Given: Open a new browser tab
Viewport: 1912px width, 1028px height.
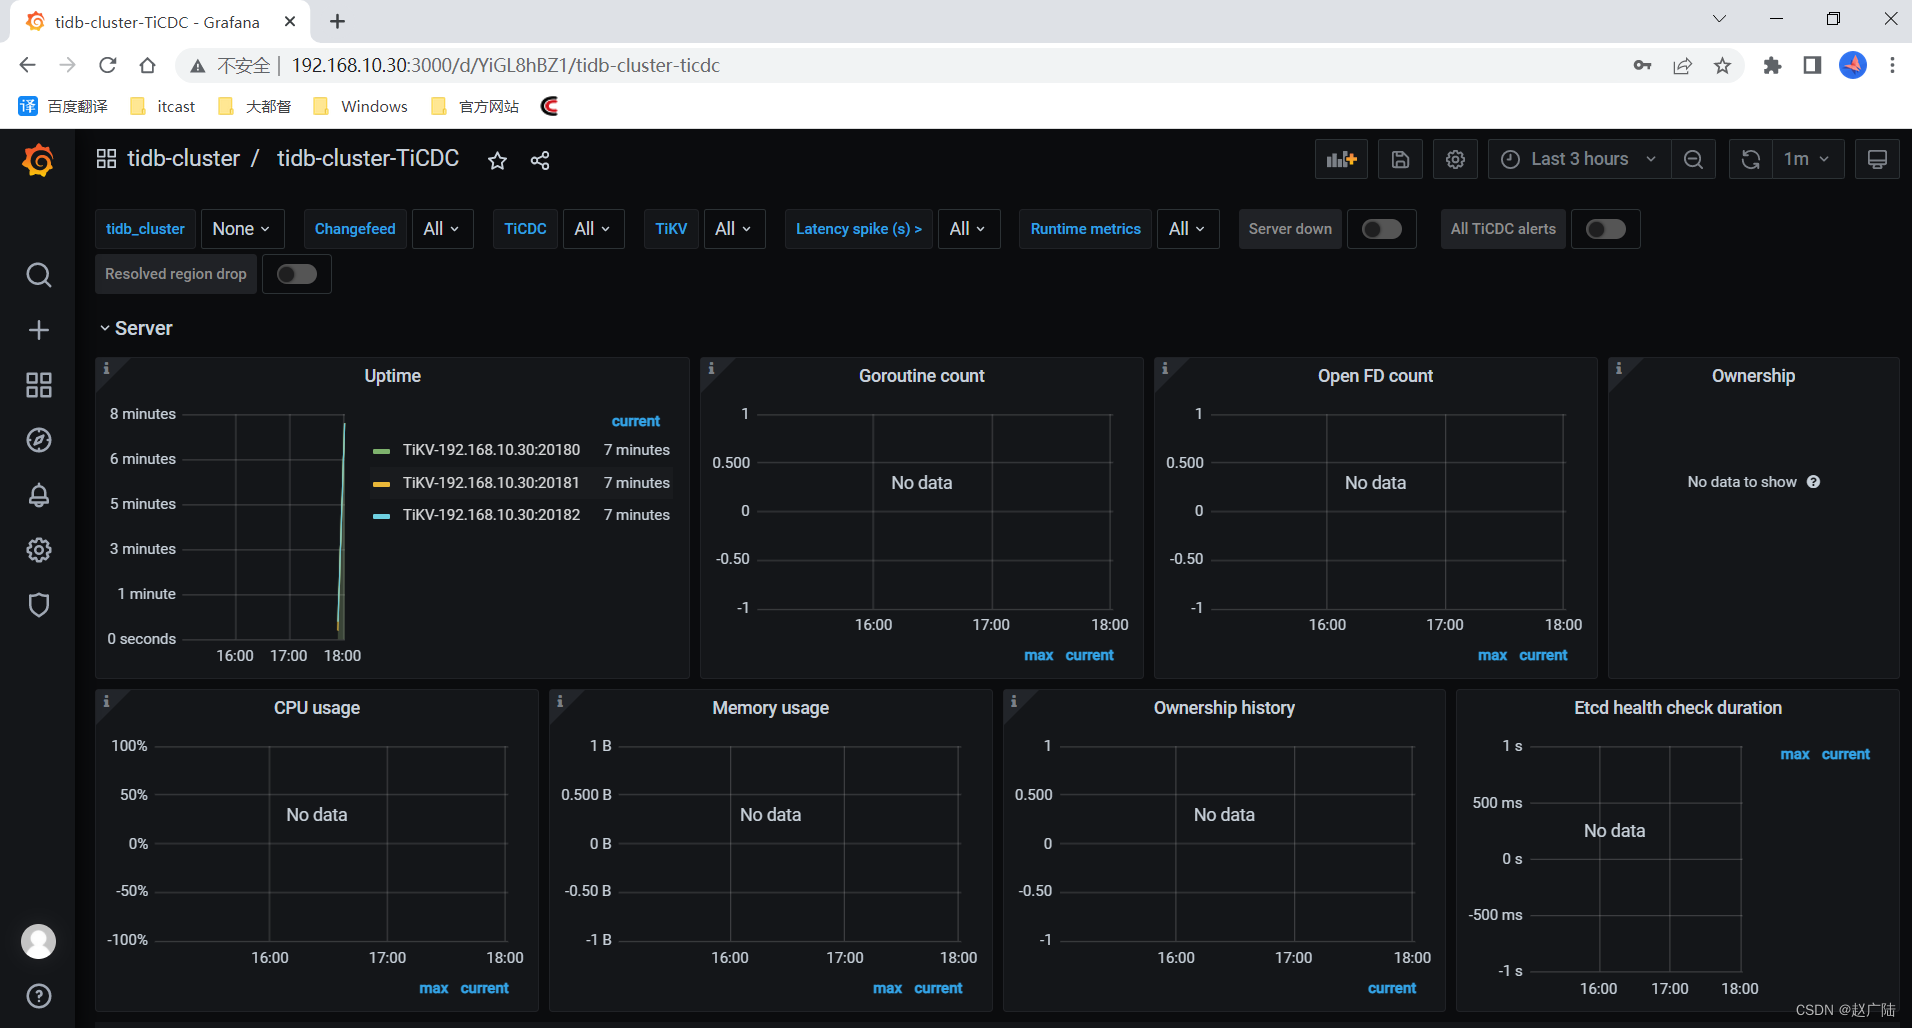Looking at the screenshot, I should click(x=337, y=21).
